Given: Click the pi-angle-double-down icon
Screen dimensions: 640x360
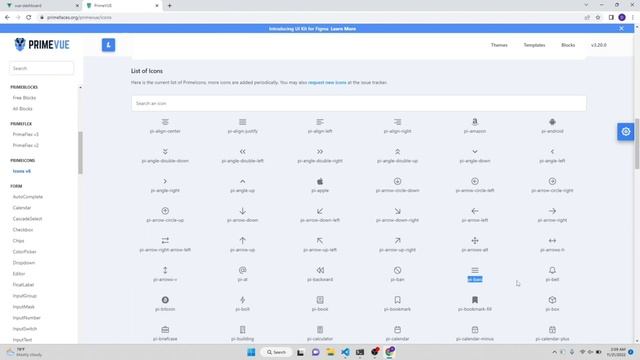Looking at the screenshot, I should [165, 152].
